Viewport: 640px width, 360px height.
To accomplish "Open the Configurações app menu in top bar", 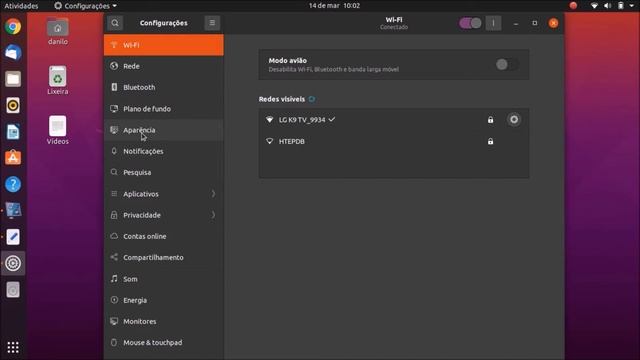I will (x=85, y=6).
